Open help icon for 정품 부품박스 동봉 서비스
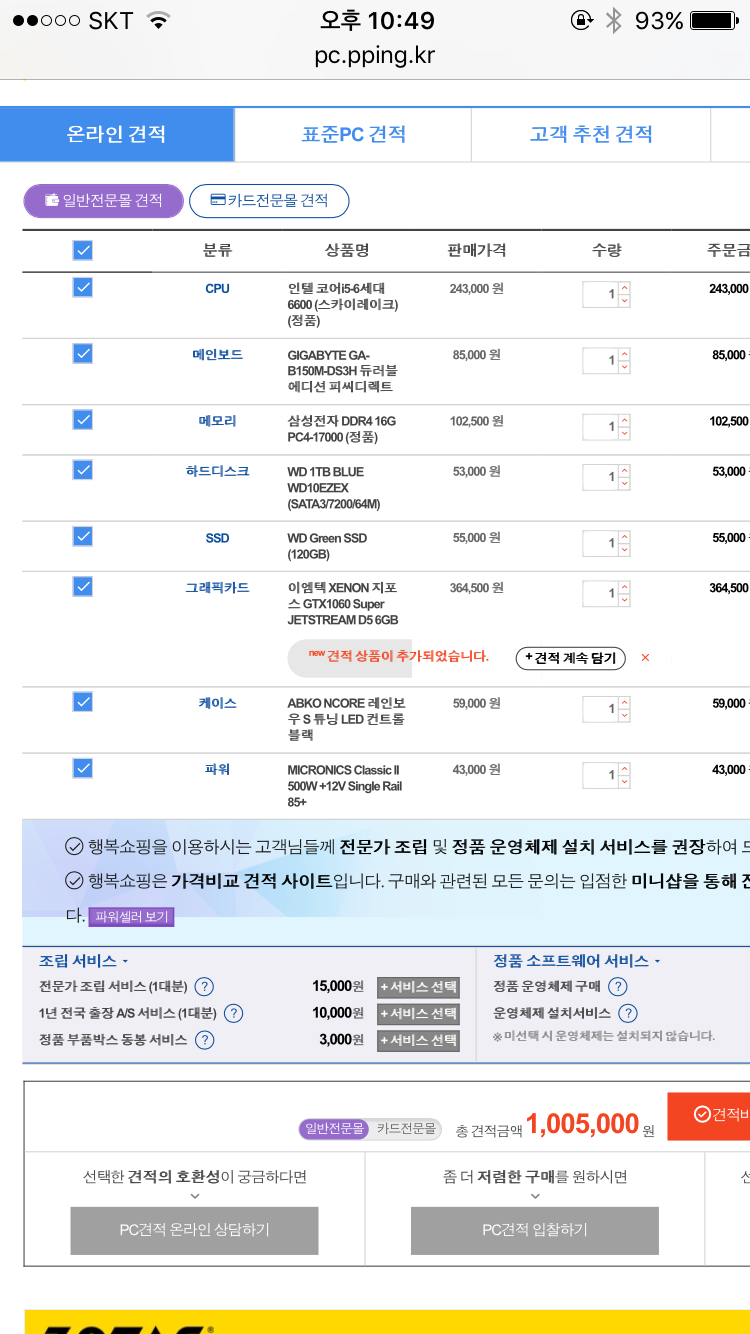Viewport: 750px width, 1334px height. tap(204, 1040)
